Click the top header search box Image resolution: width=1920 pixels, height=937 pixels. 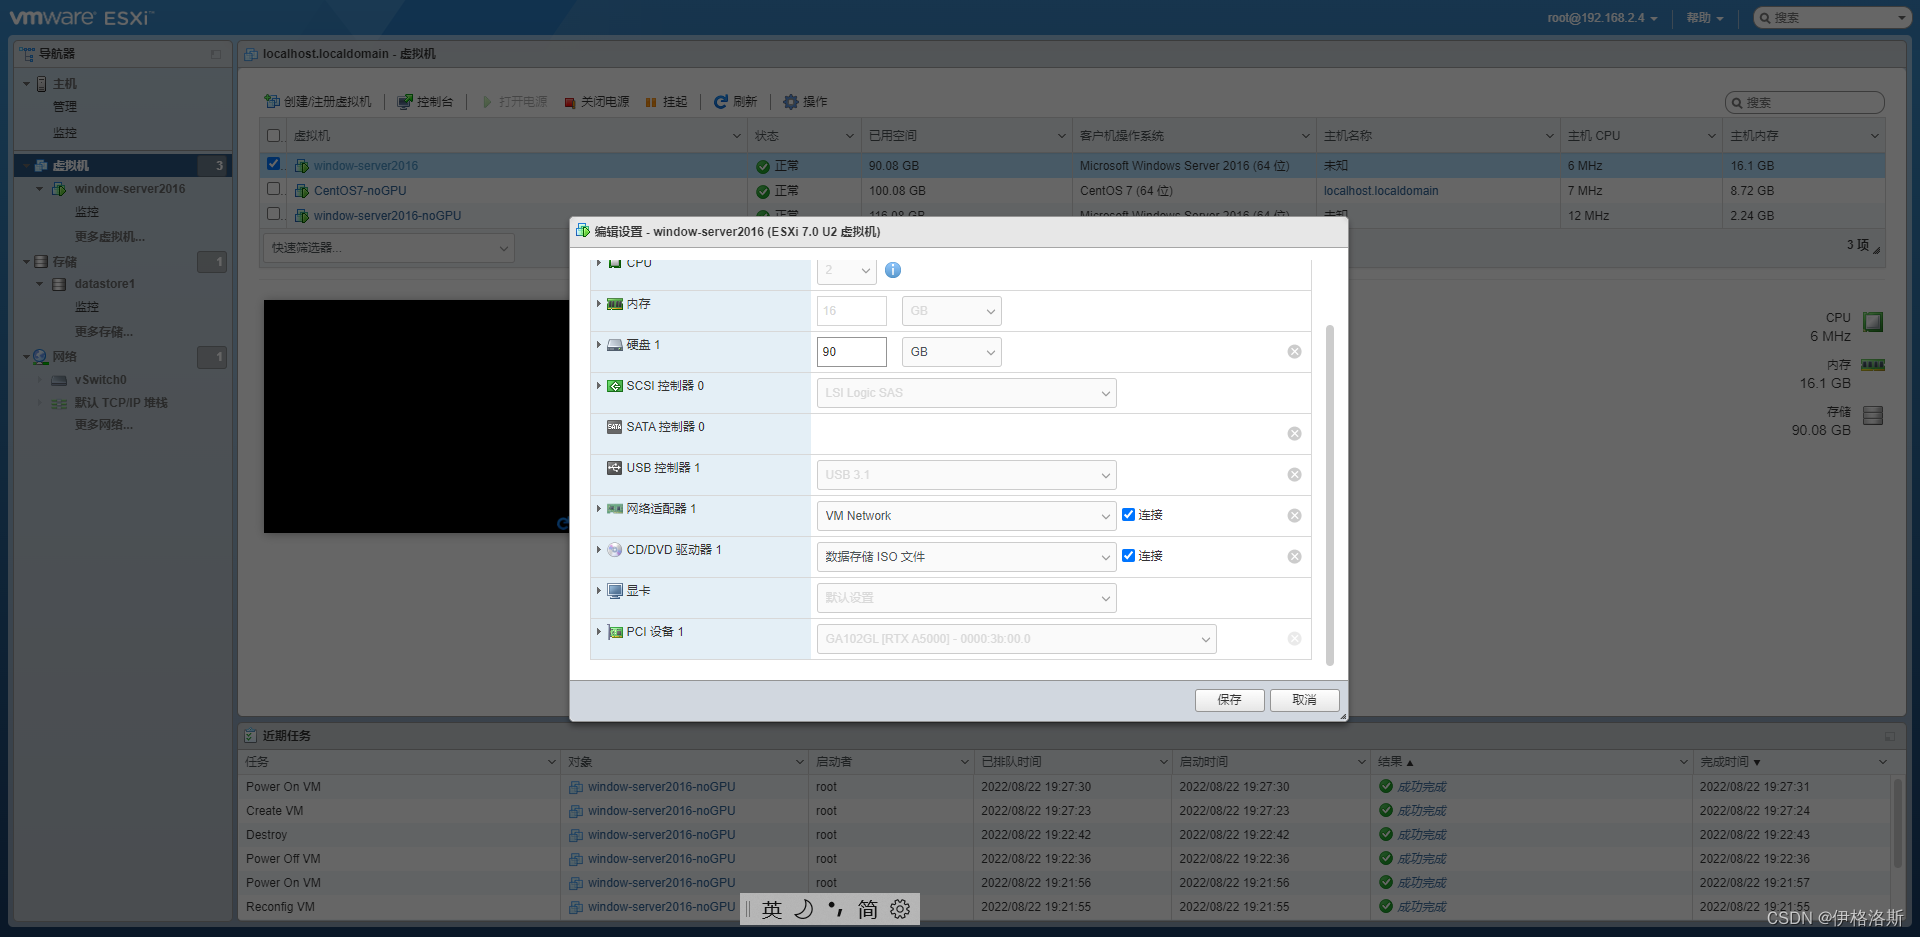click(x=1832, y=18)
